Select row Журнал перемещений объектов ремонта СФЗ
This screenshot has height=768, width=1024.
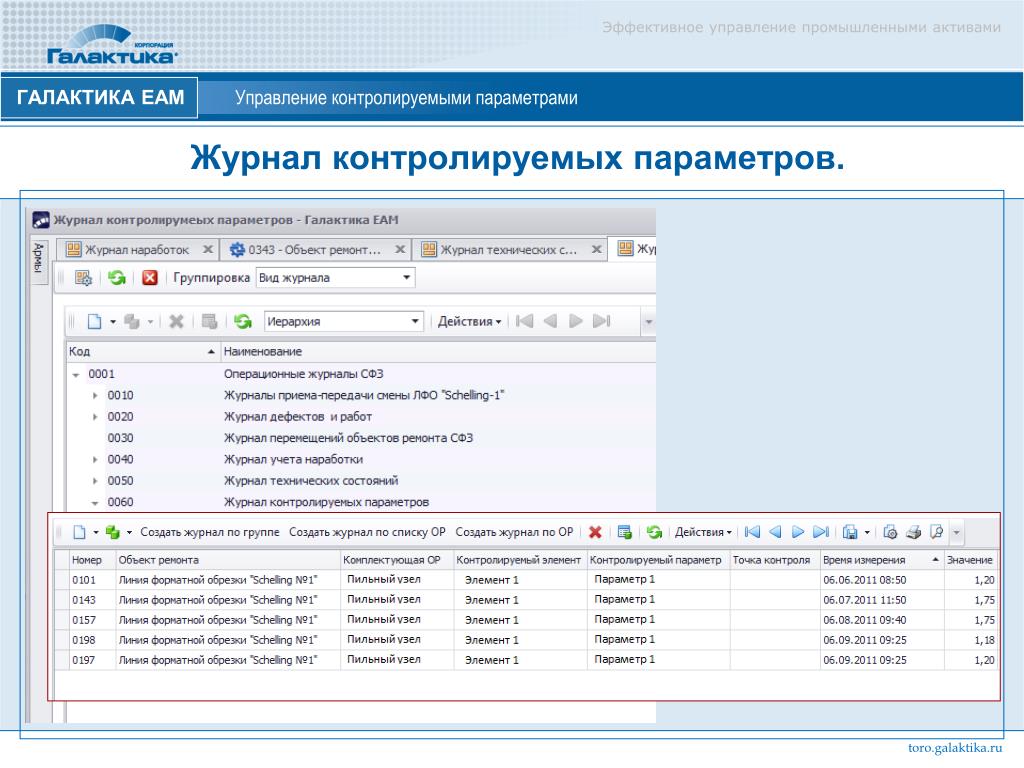pyautogui.click(x=361, y=438)
